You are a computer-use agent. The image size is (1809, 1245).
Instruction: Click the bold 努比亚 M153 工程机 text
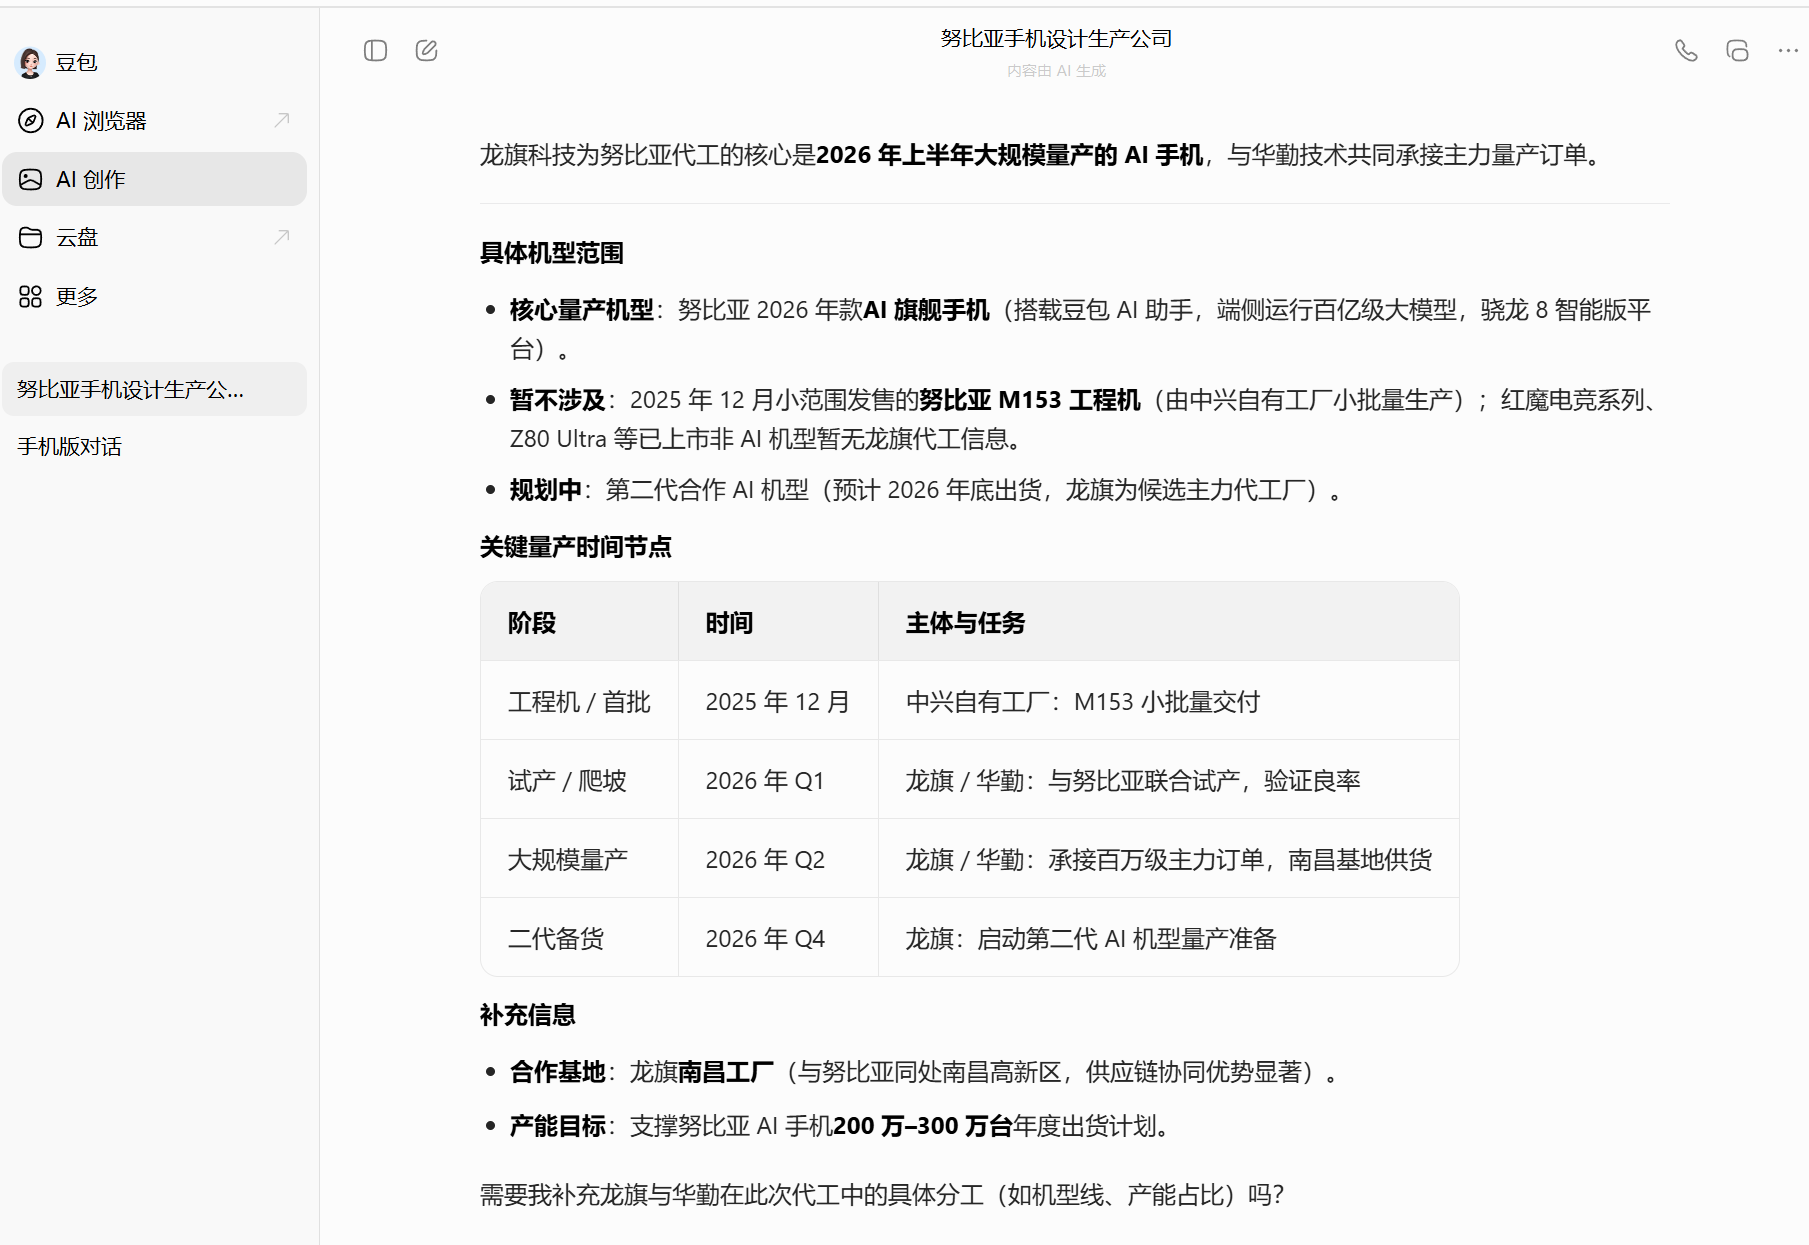pos(1029,400)
